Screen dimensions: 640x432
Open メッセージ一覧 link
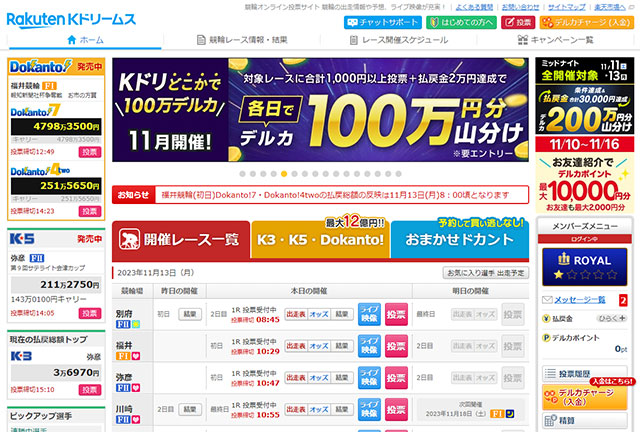pyautogui.click(x=580, y=300)
